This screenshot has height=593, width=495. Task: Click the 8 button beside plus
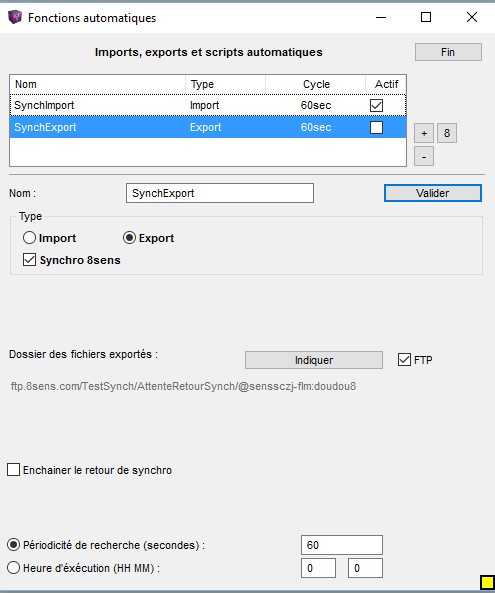pyautogui.click(x=447, y=133)
